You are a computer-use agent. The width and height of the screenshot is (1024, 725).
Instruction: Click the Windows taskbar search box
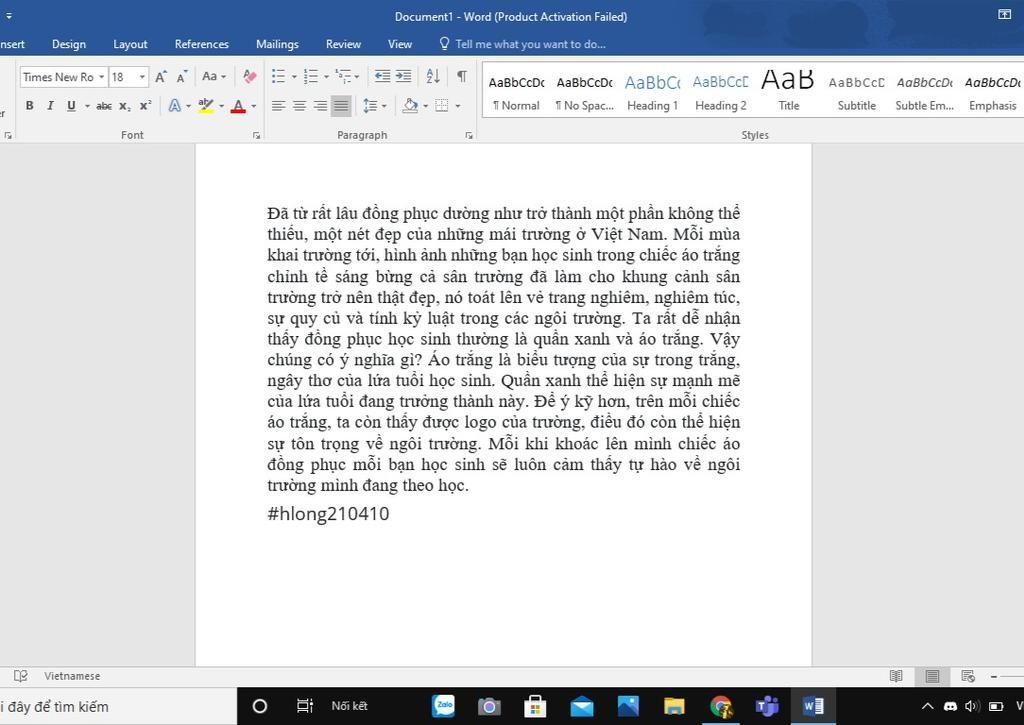tap(118, 706)
